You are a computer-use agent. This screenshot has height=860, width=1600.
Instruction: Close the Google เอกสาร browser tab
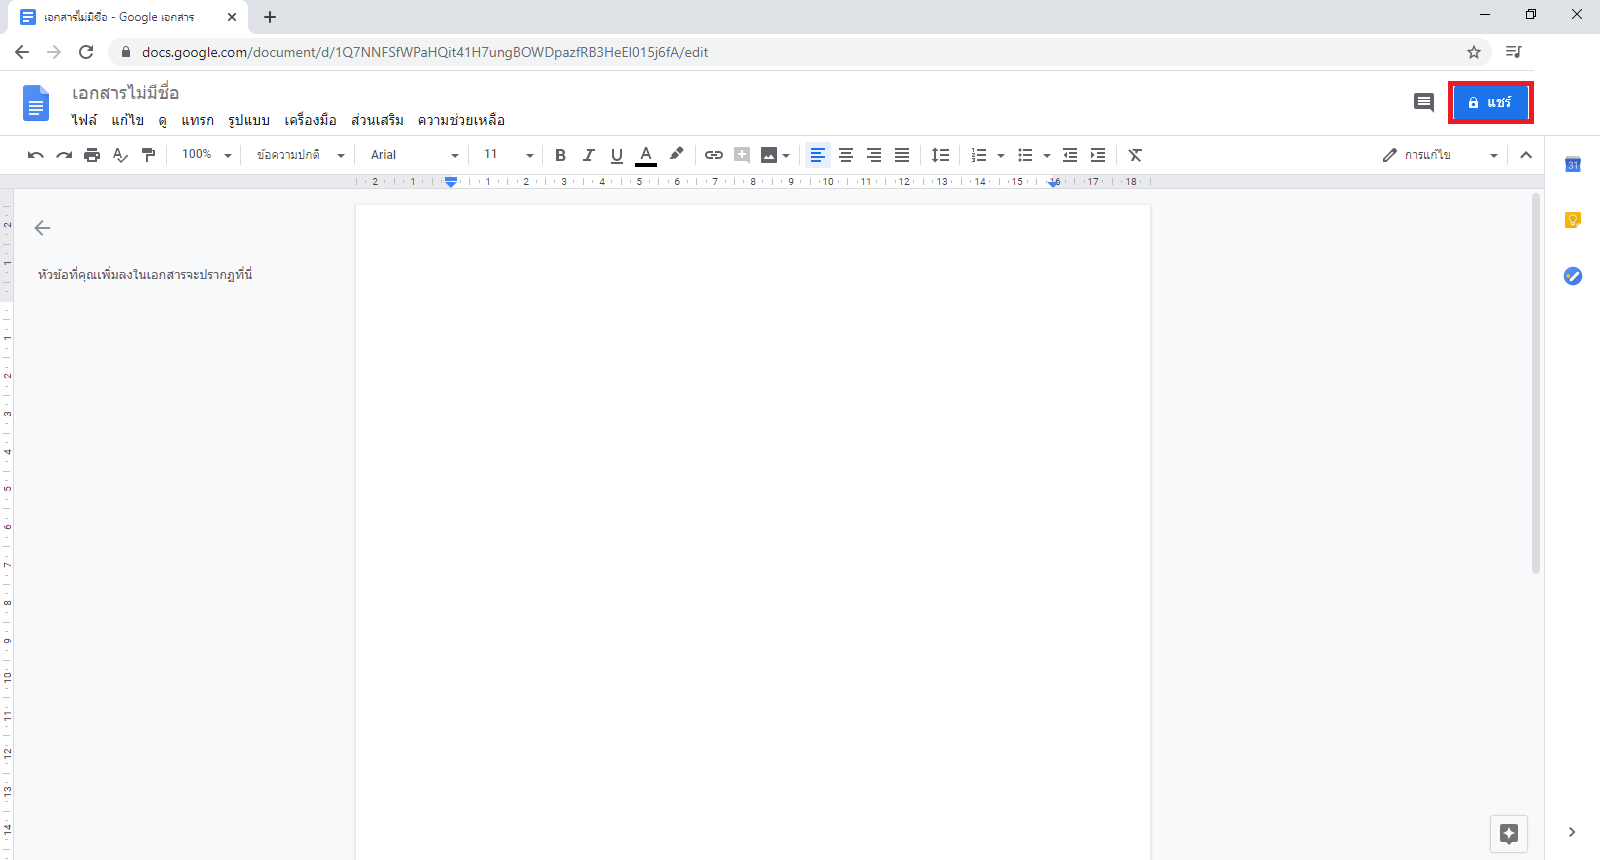[232, 17]
